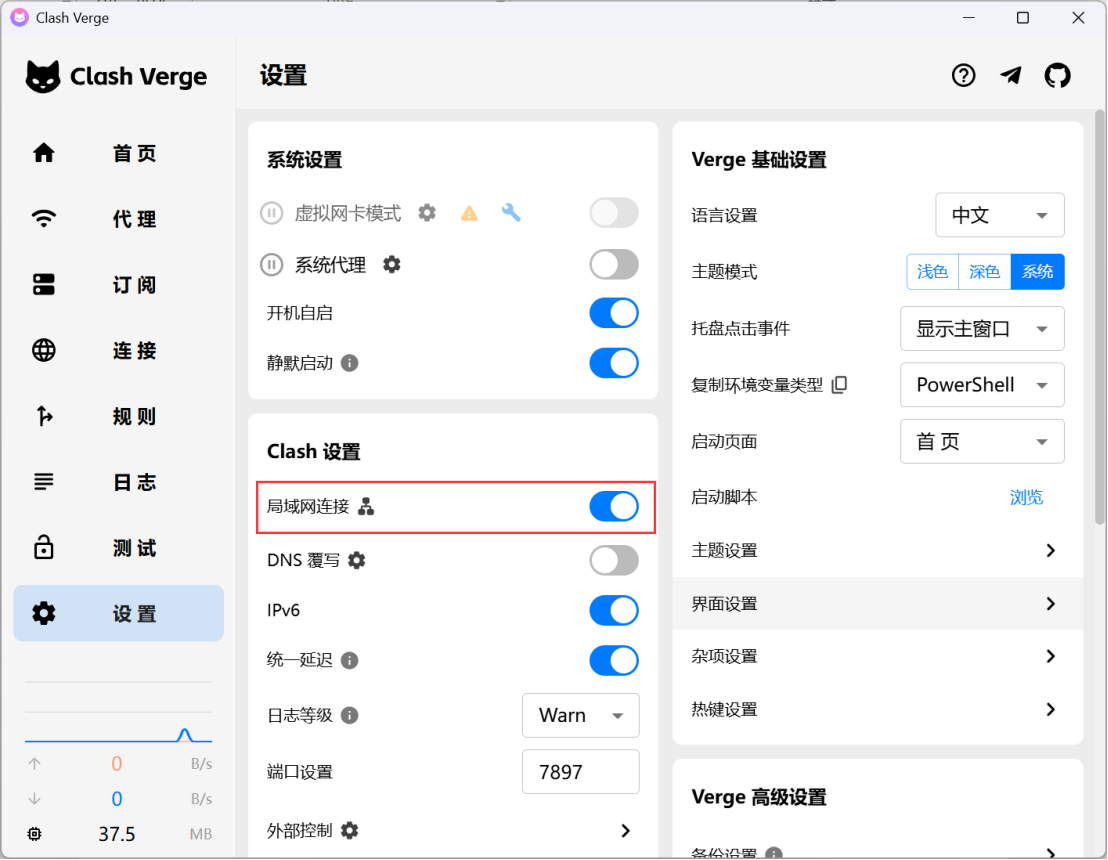Open the 语言设置 dropdown showing 中文

pos(1000,215)
